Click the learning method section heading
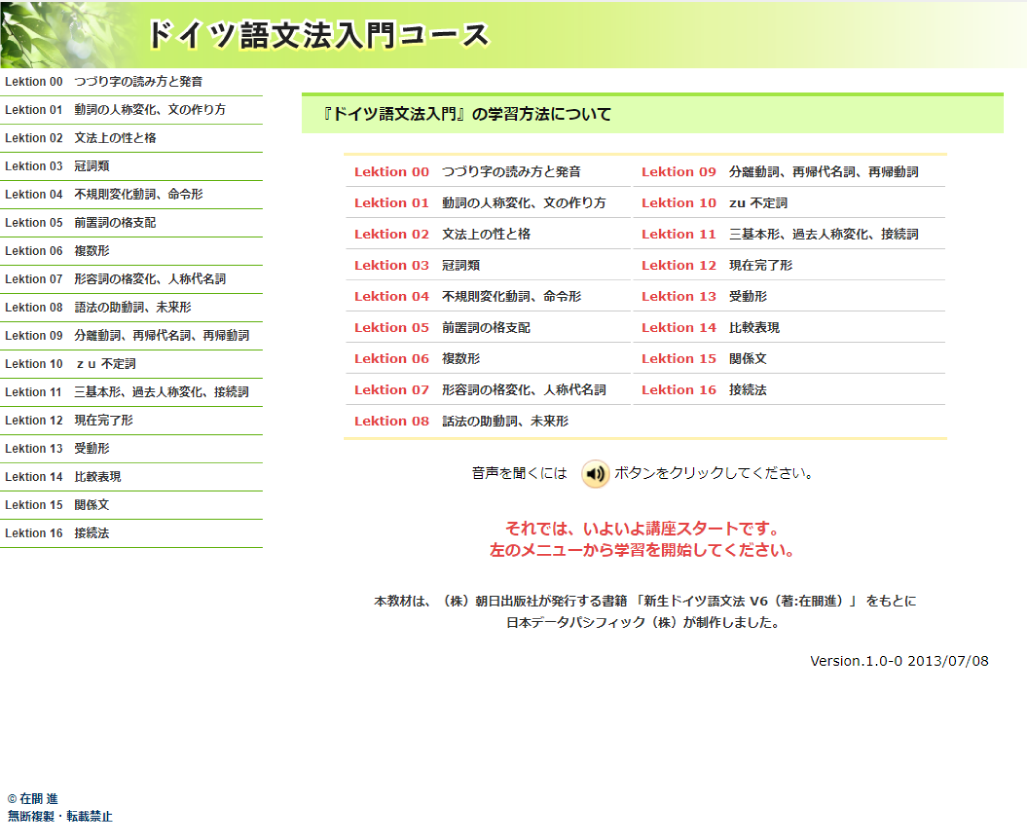This screenshot has width=1027, height=834. (x=467, y=115)
